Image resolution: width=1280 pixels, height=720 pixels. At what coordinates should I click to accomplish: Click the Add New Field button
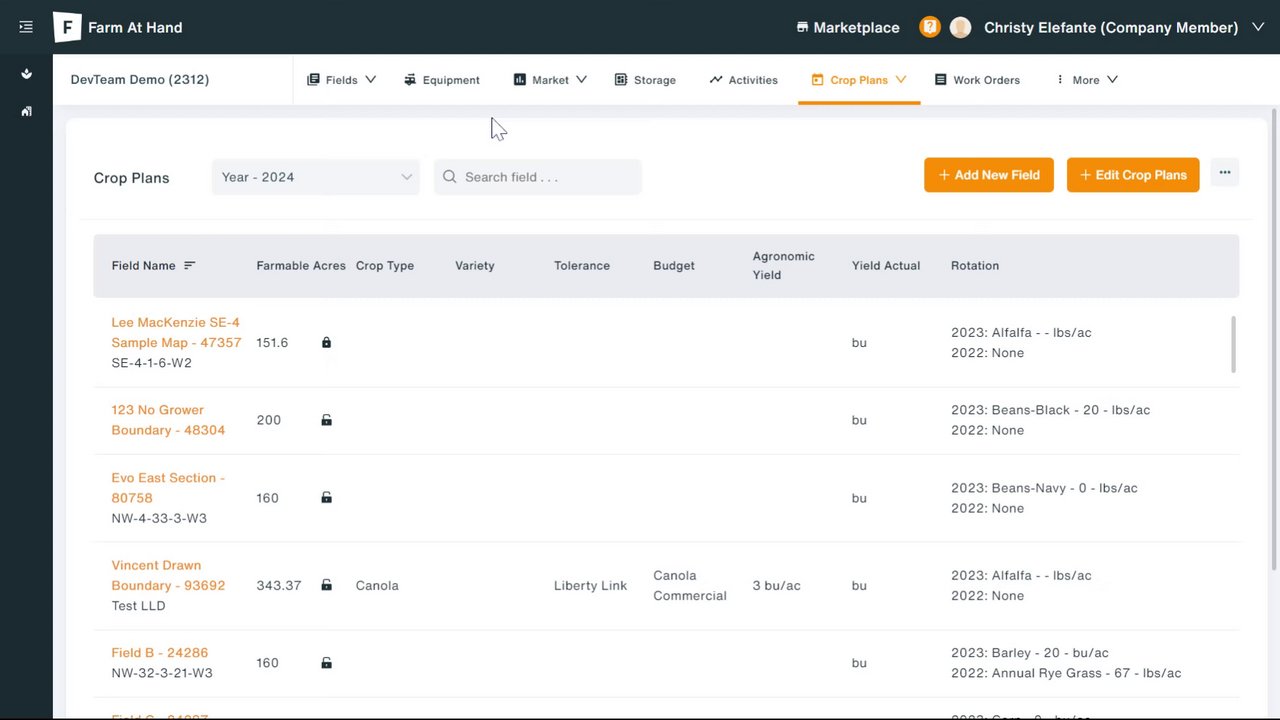point(988,175)
